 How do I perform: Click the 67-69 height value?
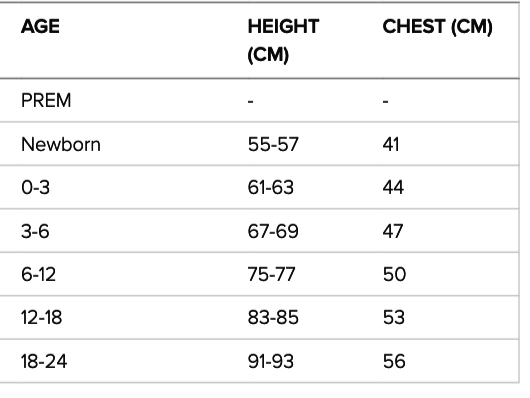tap(273, 231)
